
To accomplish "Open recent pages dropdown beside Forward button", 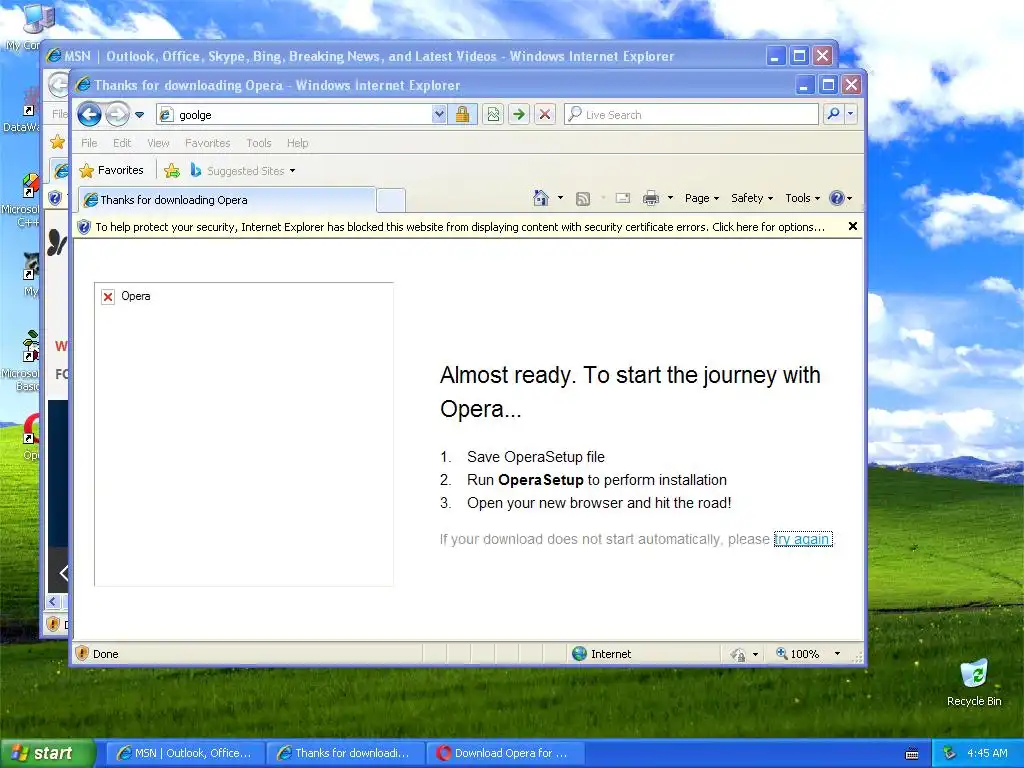I will click(139, 115).
